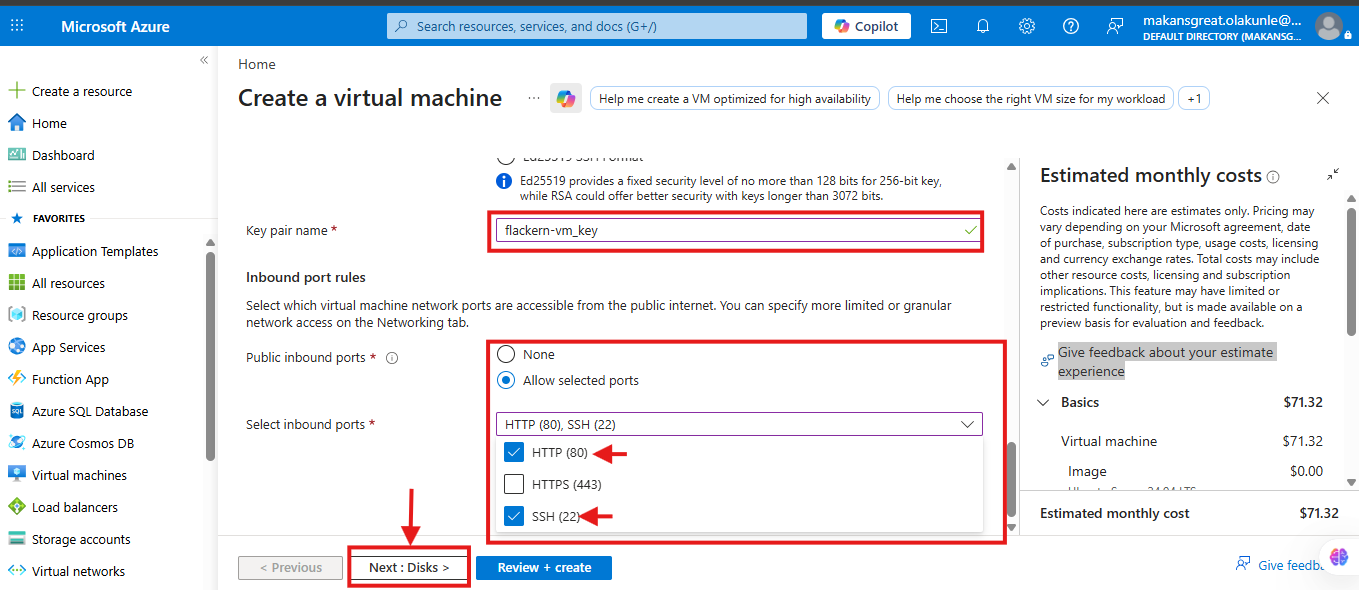The width and height of the screenshot is (1359, 590).
Task: Click the Virtual machines monitor icon
Action: pyautogui.click(x=16, y=475)
